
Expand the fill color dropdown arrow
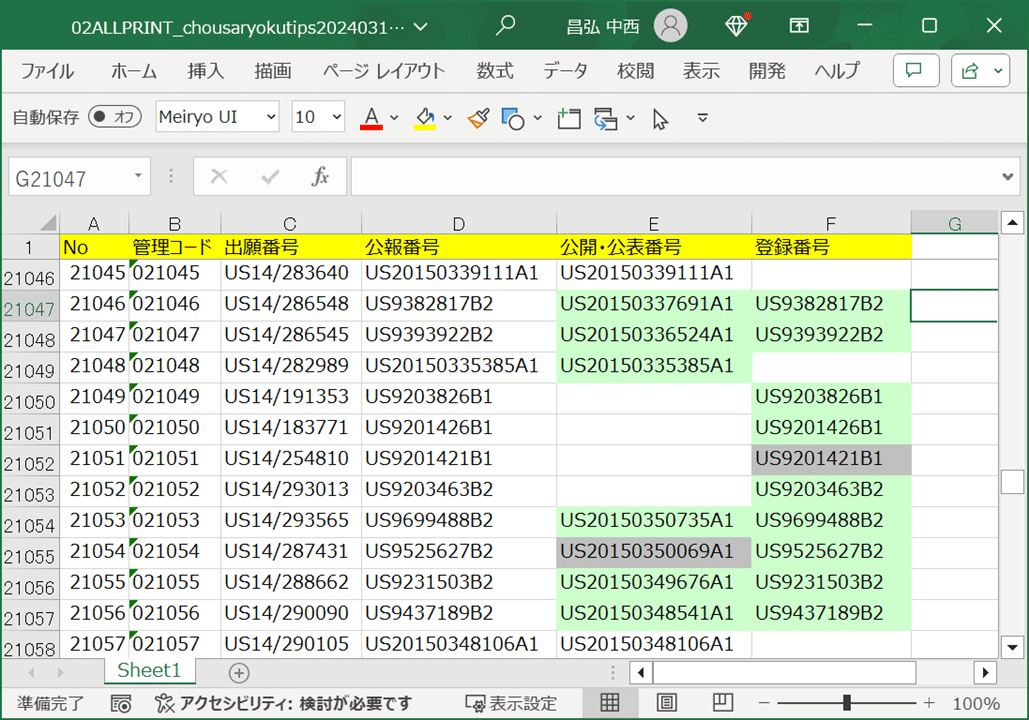[x=448, y=118]
